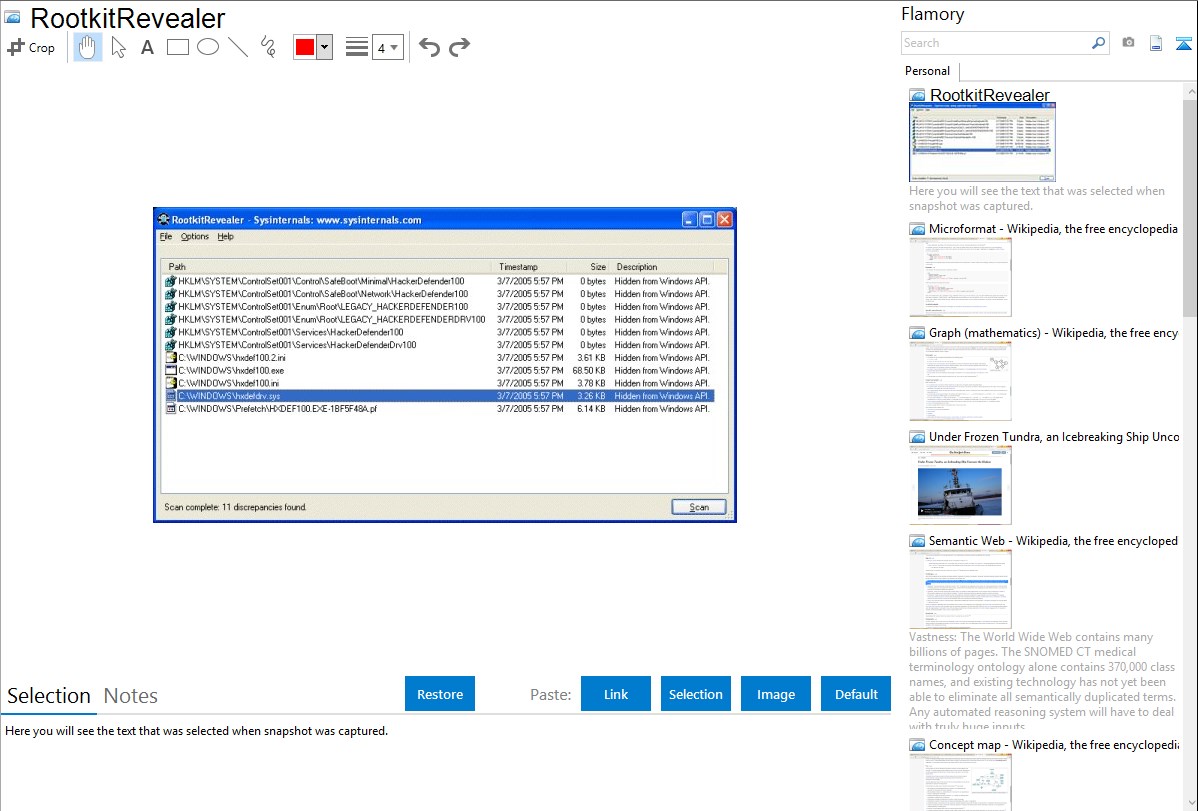
Task: Pick the rectangle shape tool
Action: [x=178, y=47]
